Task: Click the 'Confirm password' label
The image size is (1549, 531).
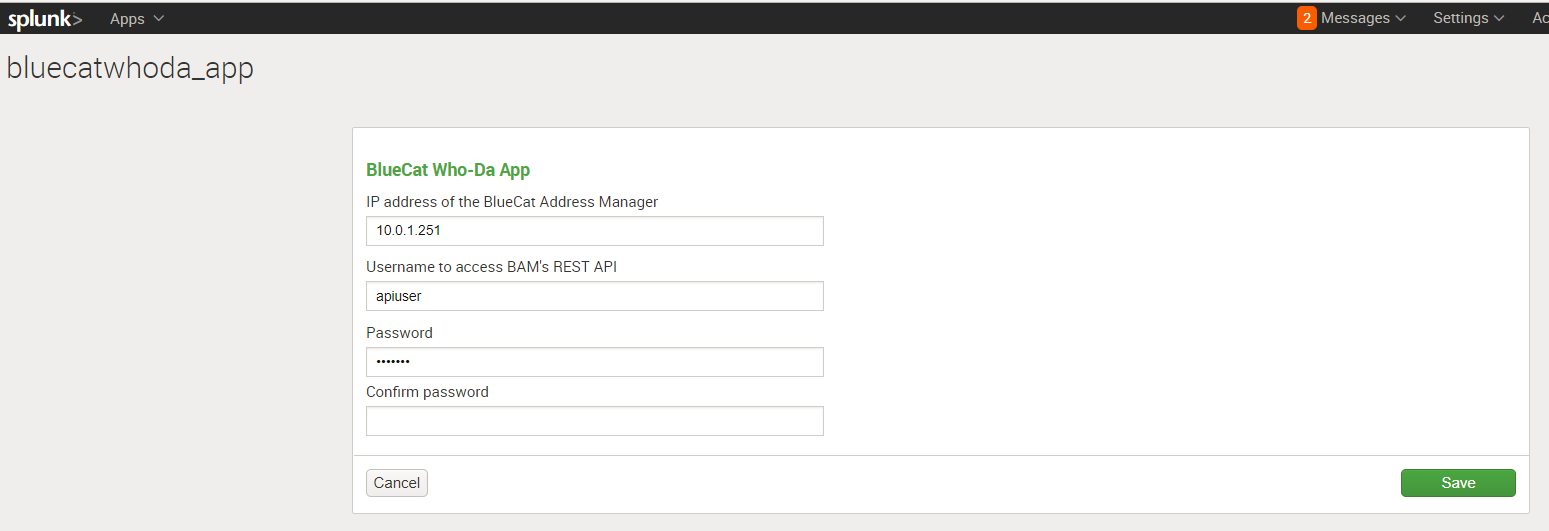Action: 427,392
